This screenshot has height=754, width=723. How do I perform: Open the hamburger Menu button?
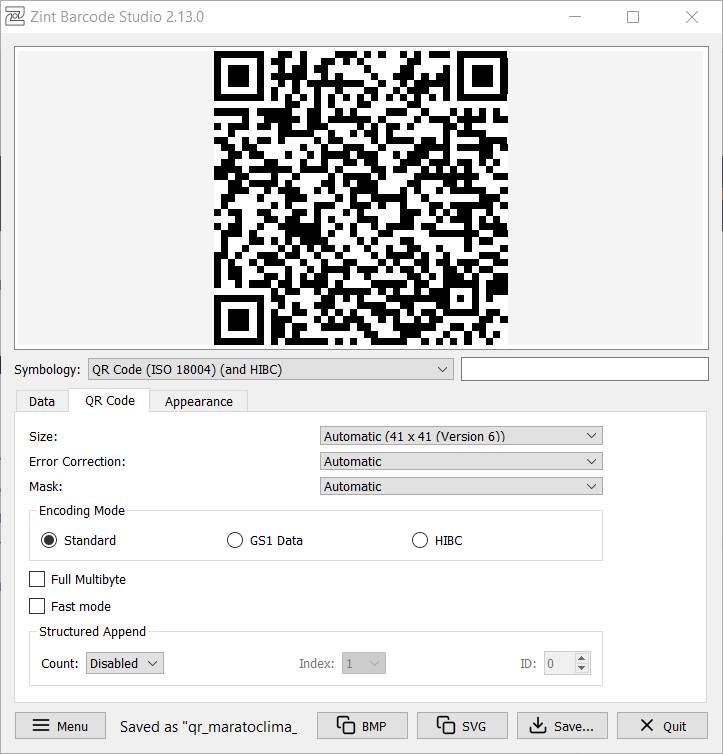pyautogui.click(x=60, y=726)
